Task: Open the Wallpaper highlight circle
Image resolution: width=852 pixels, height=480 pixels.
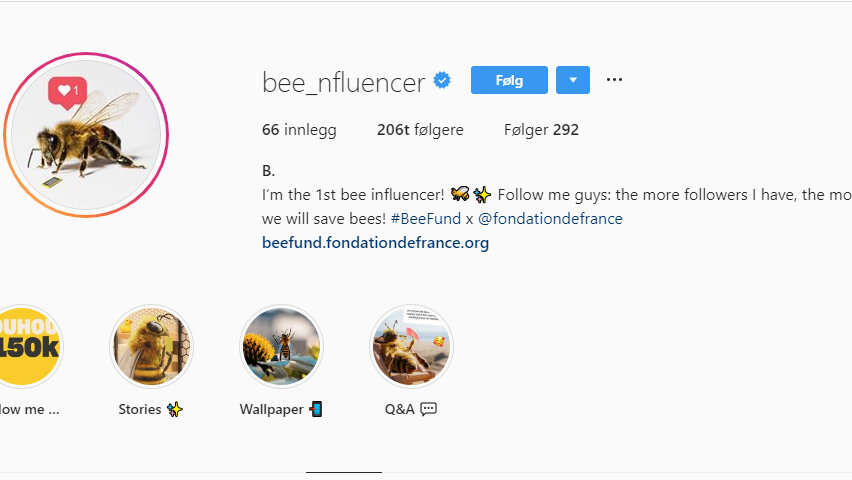Action: (x=281, y=346)
